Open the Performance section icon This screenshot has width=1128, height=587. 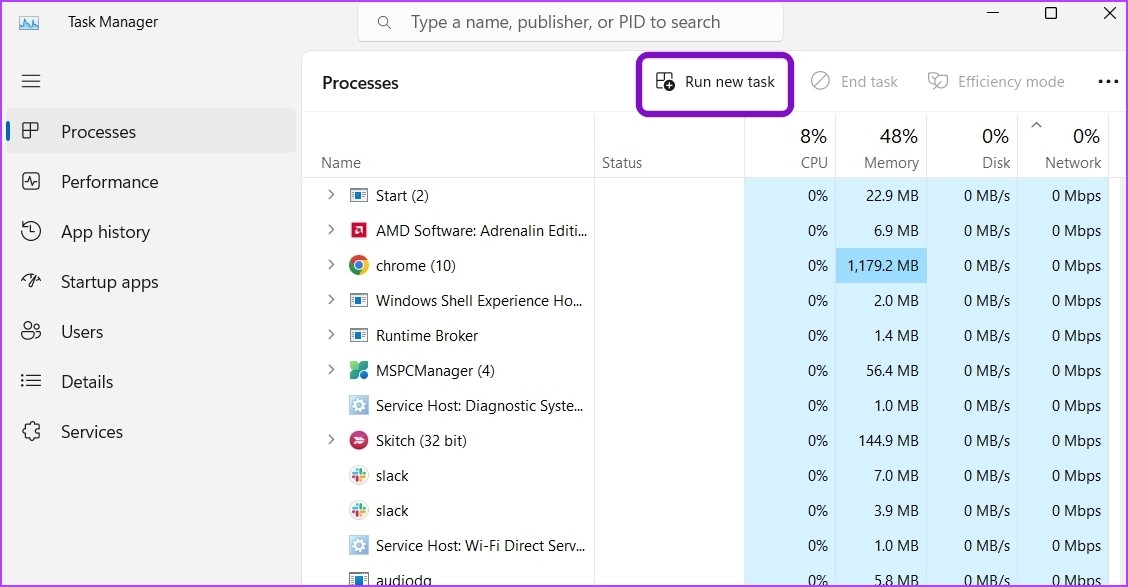(x=31, y=181)
